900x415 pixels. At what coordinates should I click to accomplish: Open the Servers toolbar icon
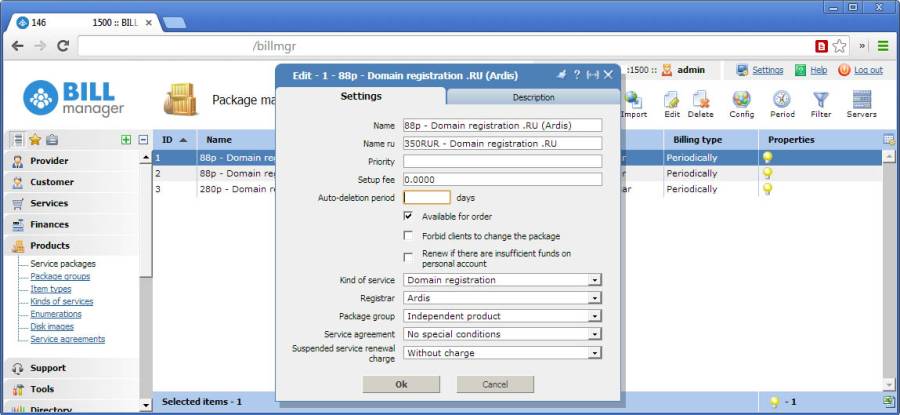862,100
